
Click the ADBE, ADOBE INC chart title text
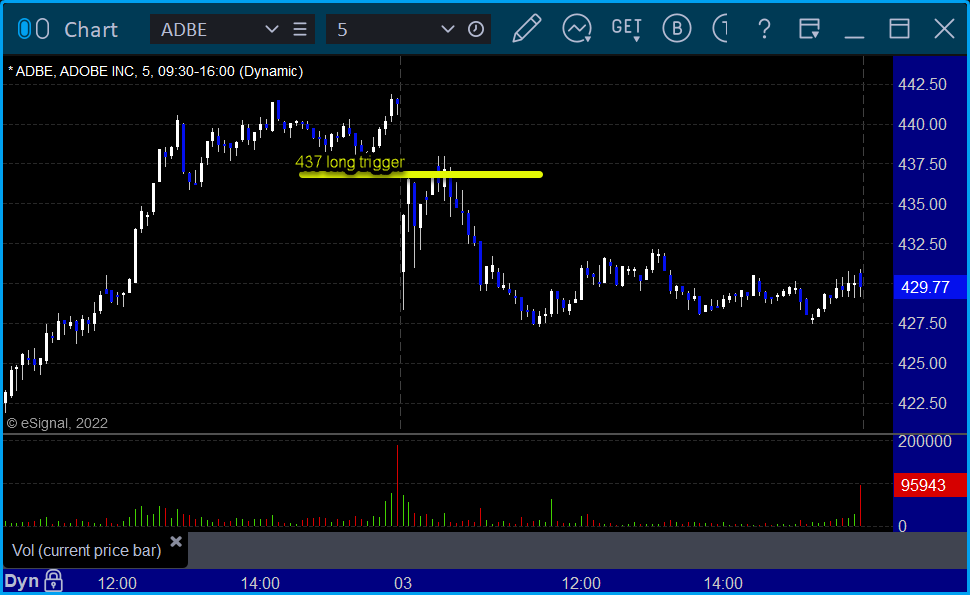click(x=156, y=71)
